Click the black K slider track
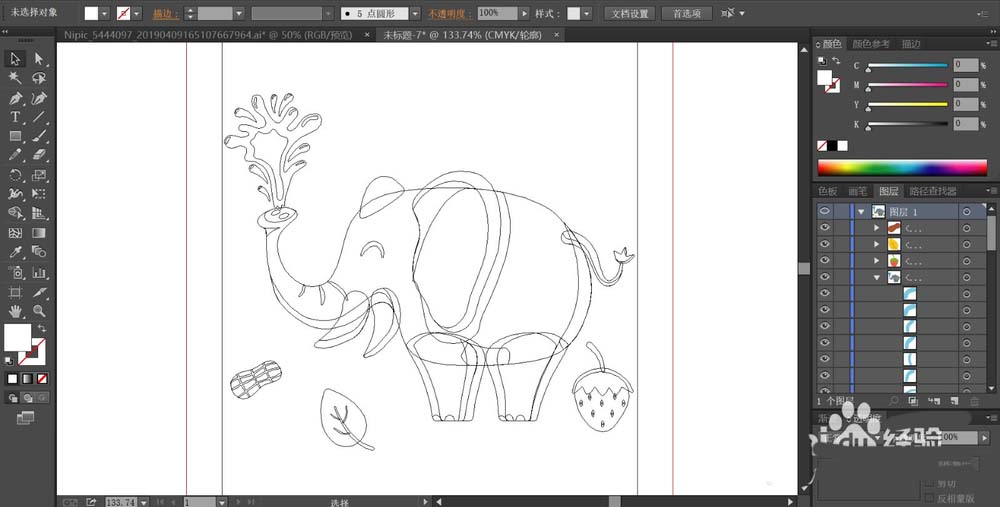The height and width of the screenshot is (507, 1000). click(x=907, y=124)
